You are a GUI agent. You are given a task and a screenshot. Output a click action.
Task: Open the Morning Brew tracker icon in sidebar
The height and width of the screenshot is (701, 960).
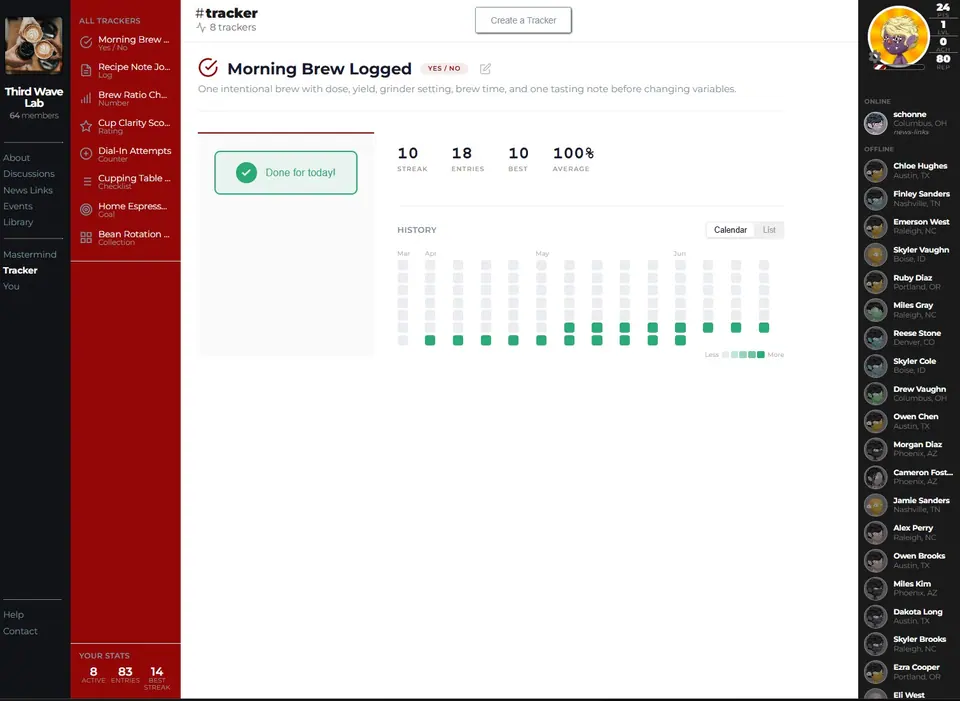(86, 42)
